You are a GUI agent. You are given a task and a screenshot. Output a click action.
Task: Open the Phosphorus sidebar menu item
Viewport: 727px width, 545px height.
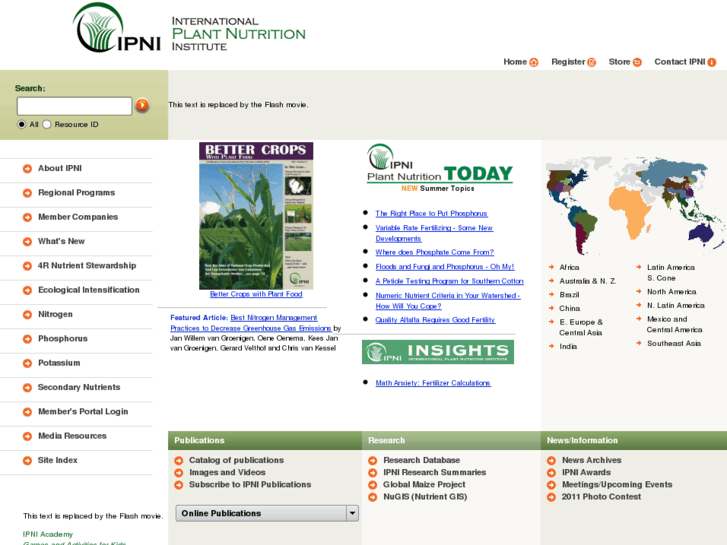[63, 339]
